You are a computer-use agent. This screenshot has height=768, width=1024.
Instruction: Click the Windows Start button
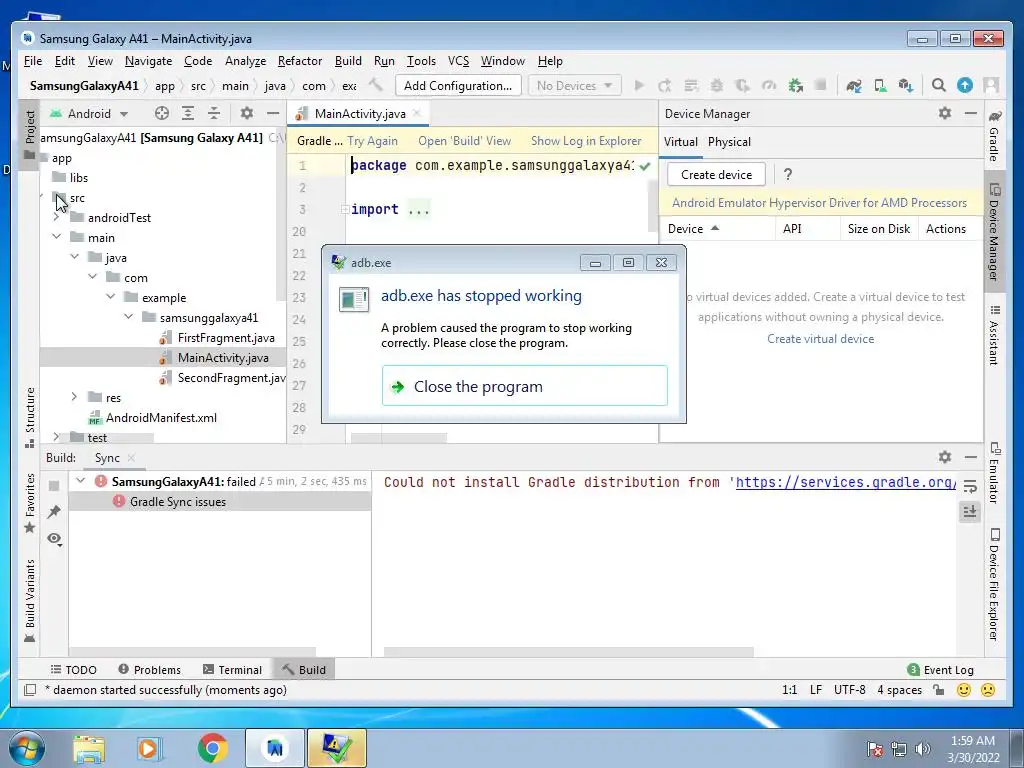click(26, 748)
